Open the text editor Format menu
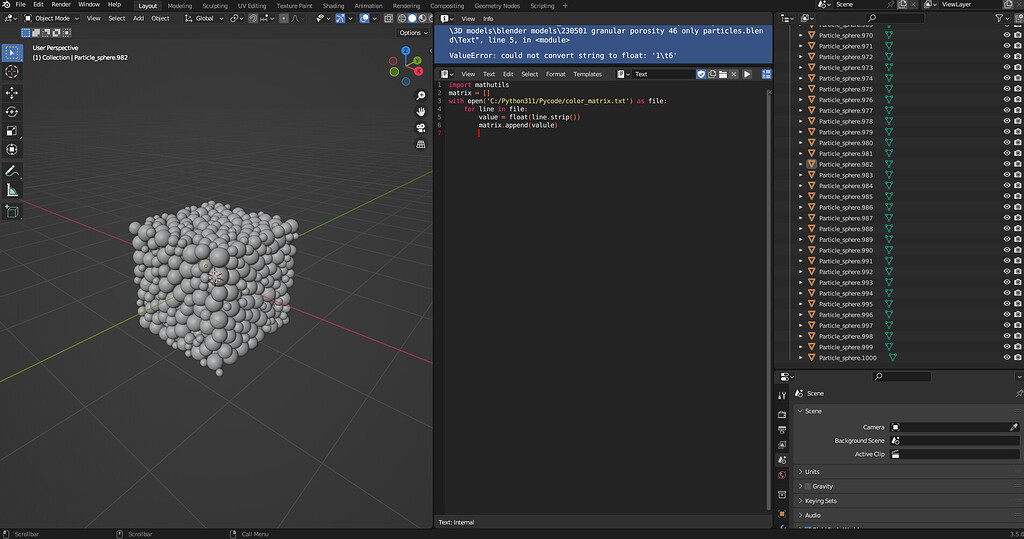 pos(556,74)
